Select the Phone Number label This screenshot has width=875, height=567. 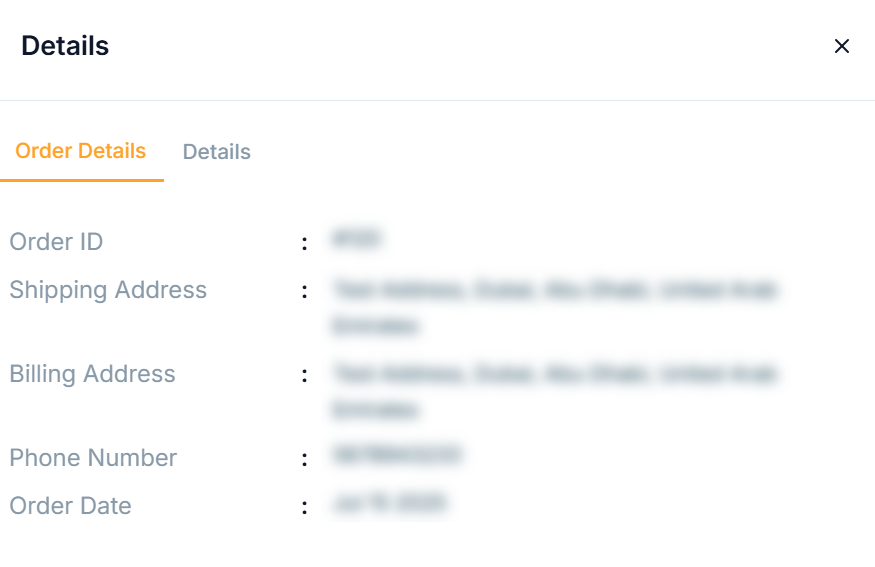[93, 458]
